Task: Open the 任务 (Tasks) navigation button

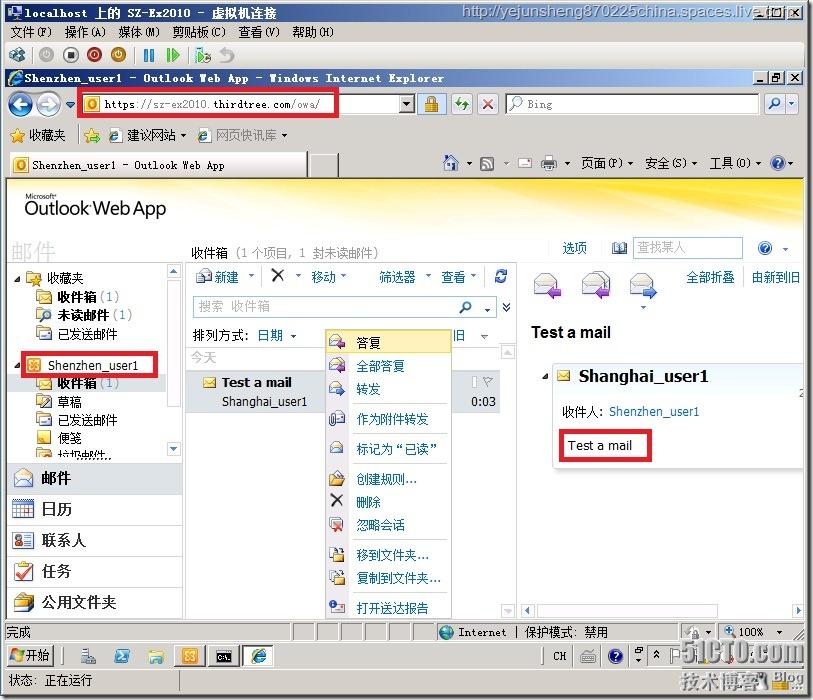Action: 95,571
